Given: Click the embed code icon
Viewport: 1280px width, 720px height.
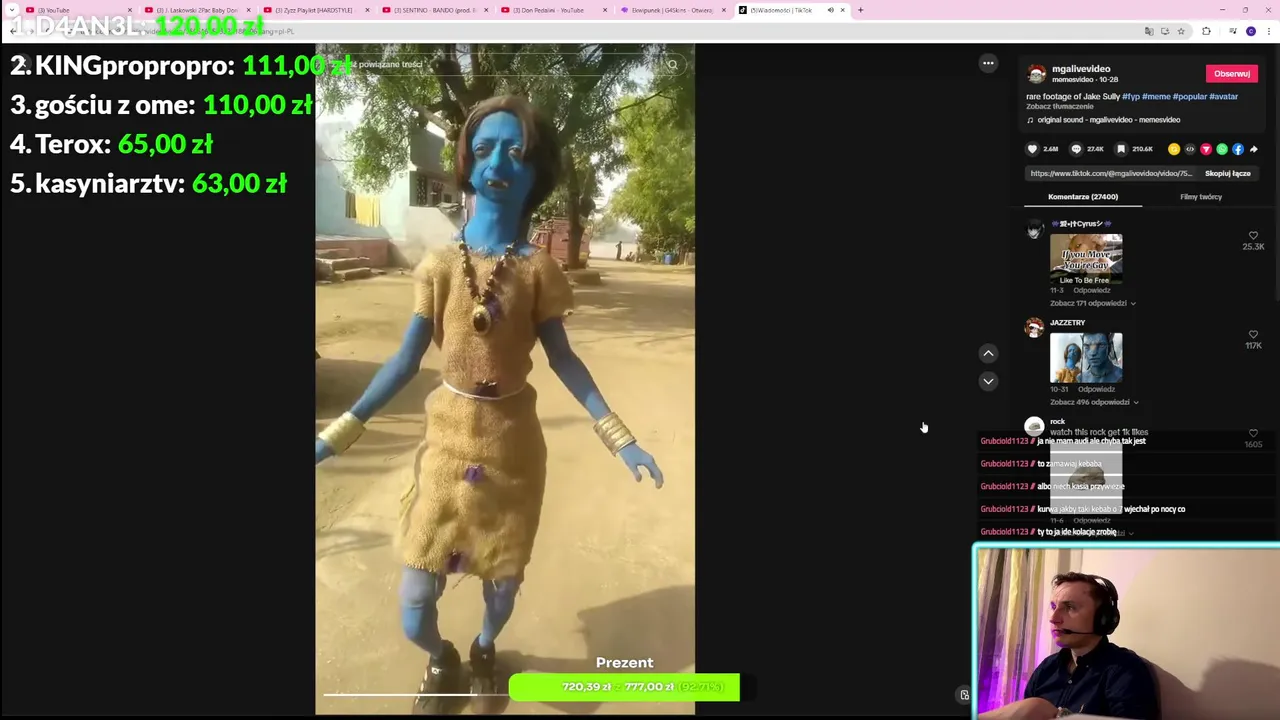Looking at the screenshot, I should [x=1190, y=149].
